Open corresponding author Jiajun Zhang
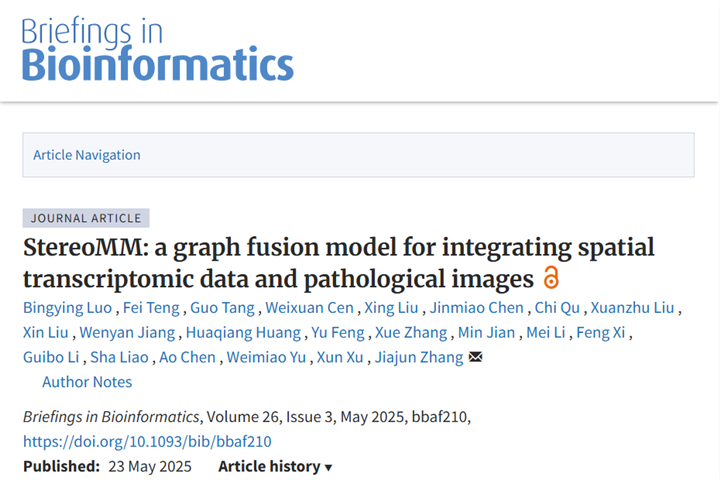Screen dimensions: 720x480 (419, 357)
